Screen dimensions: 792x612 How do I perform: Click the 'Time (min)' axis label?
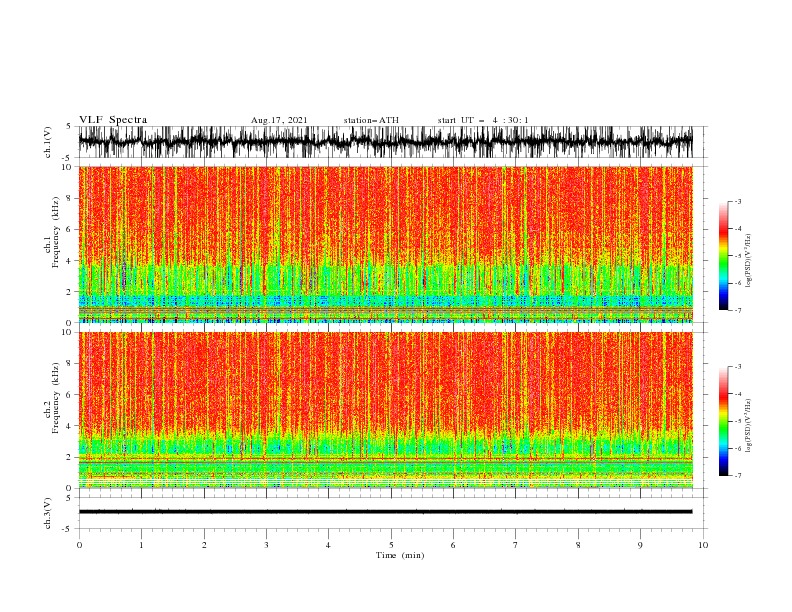click(400, 555)
